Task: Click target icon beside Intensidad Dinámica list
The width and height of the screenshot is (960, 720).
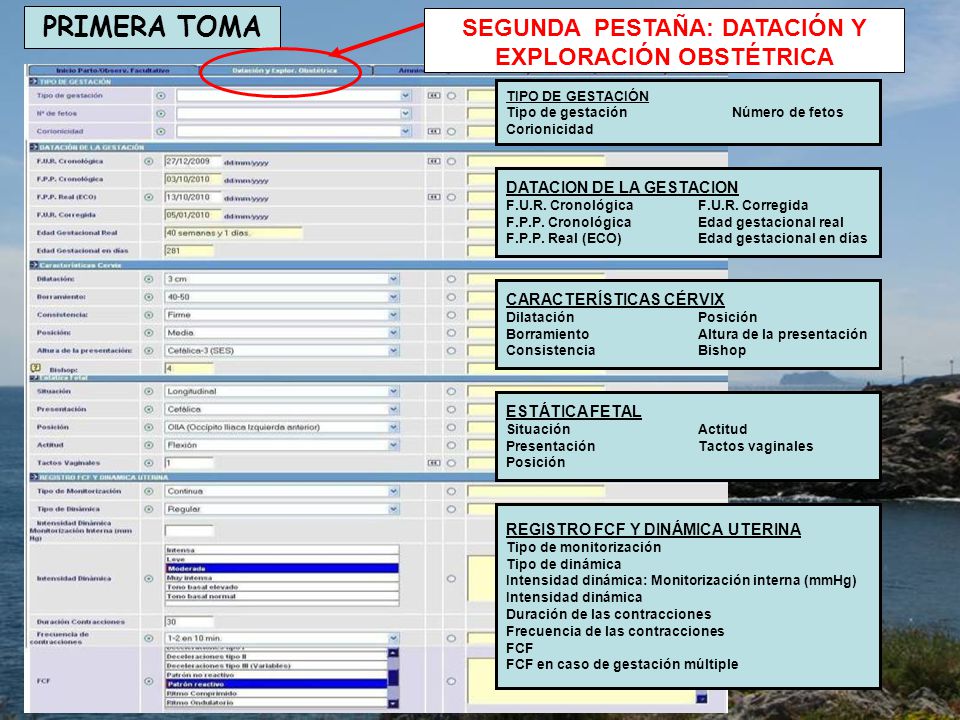Action: [x=148, y=579]
